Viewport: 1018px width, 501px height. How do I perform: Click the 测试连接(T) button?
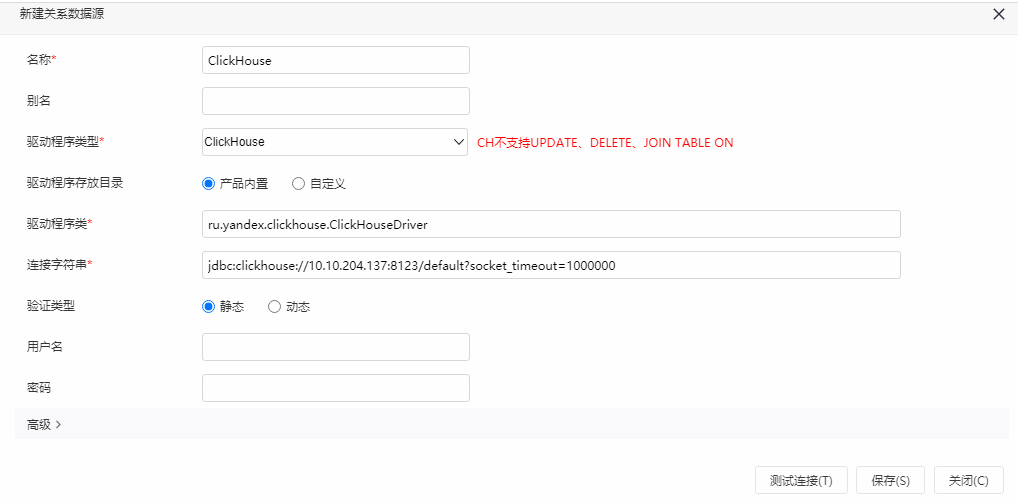(x=801, y=481)
